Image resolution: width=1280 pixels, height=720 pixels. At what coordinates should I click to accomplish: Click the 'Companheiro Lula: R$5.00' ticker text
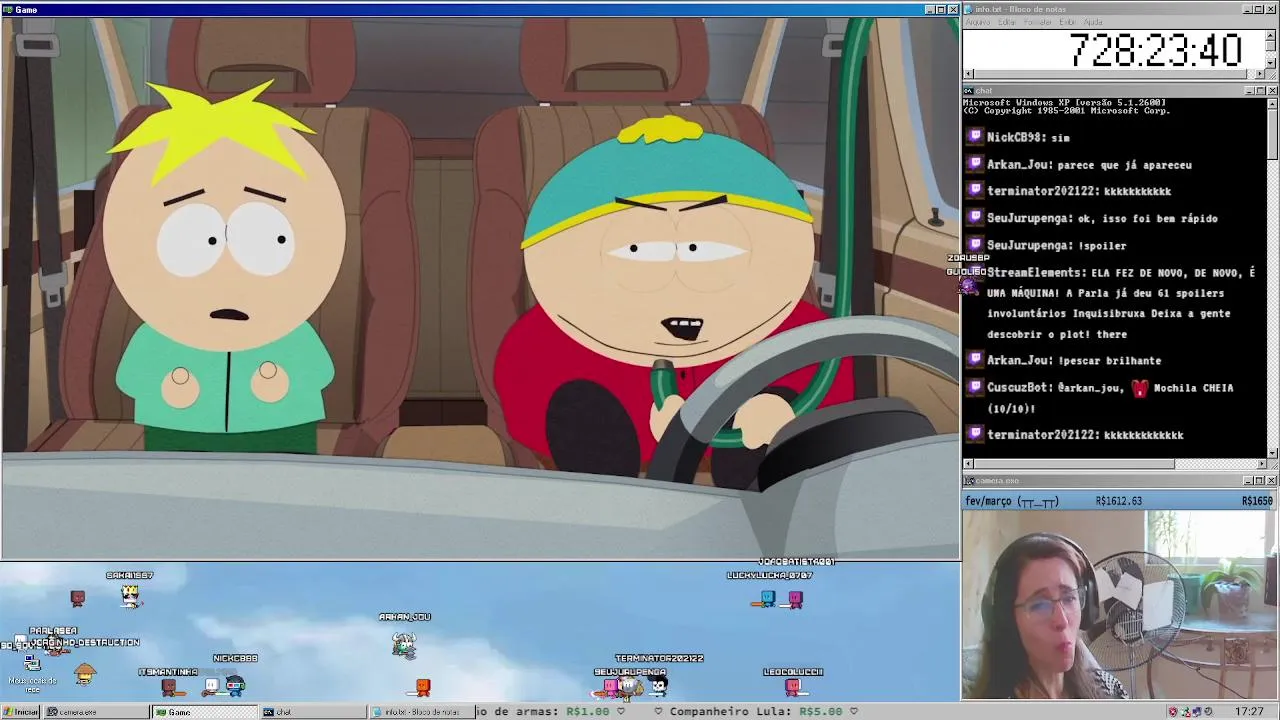pyautogui.click(x=755, y=712)
